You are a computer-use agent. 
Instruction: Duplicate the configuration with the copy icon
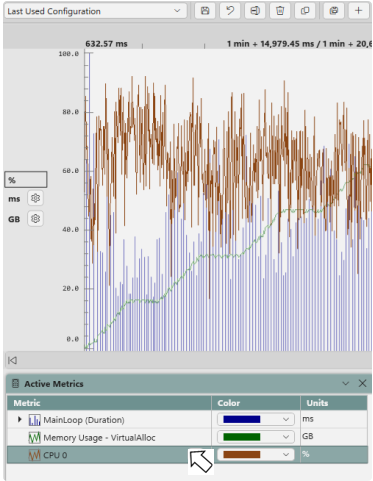[305, 11]
